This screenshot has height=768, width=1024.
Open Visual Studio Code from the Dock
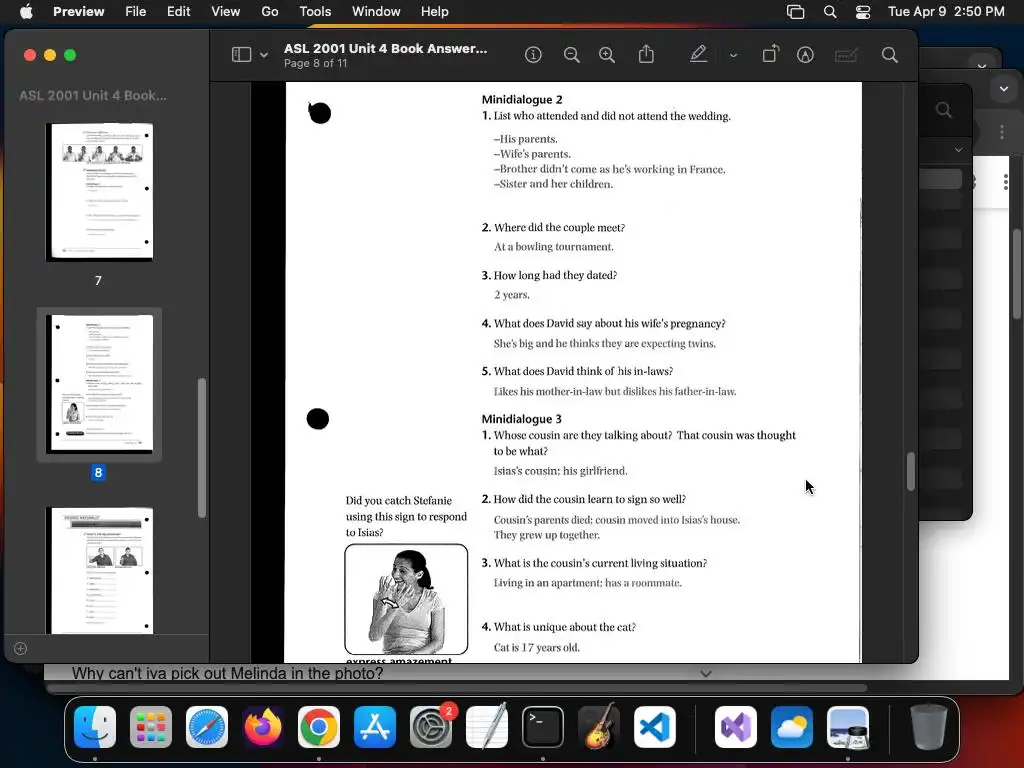coord(654,727)
